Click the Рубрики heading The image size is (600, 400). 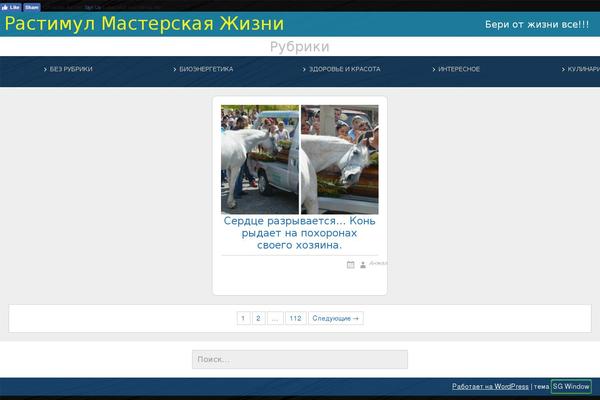[x=300, y=47]
